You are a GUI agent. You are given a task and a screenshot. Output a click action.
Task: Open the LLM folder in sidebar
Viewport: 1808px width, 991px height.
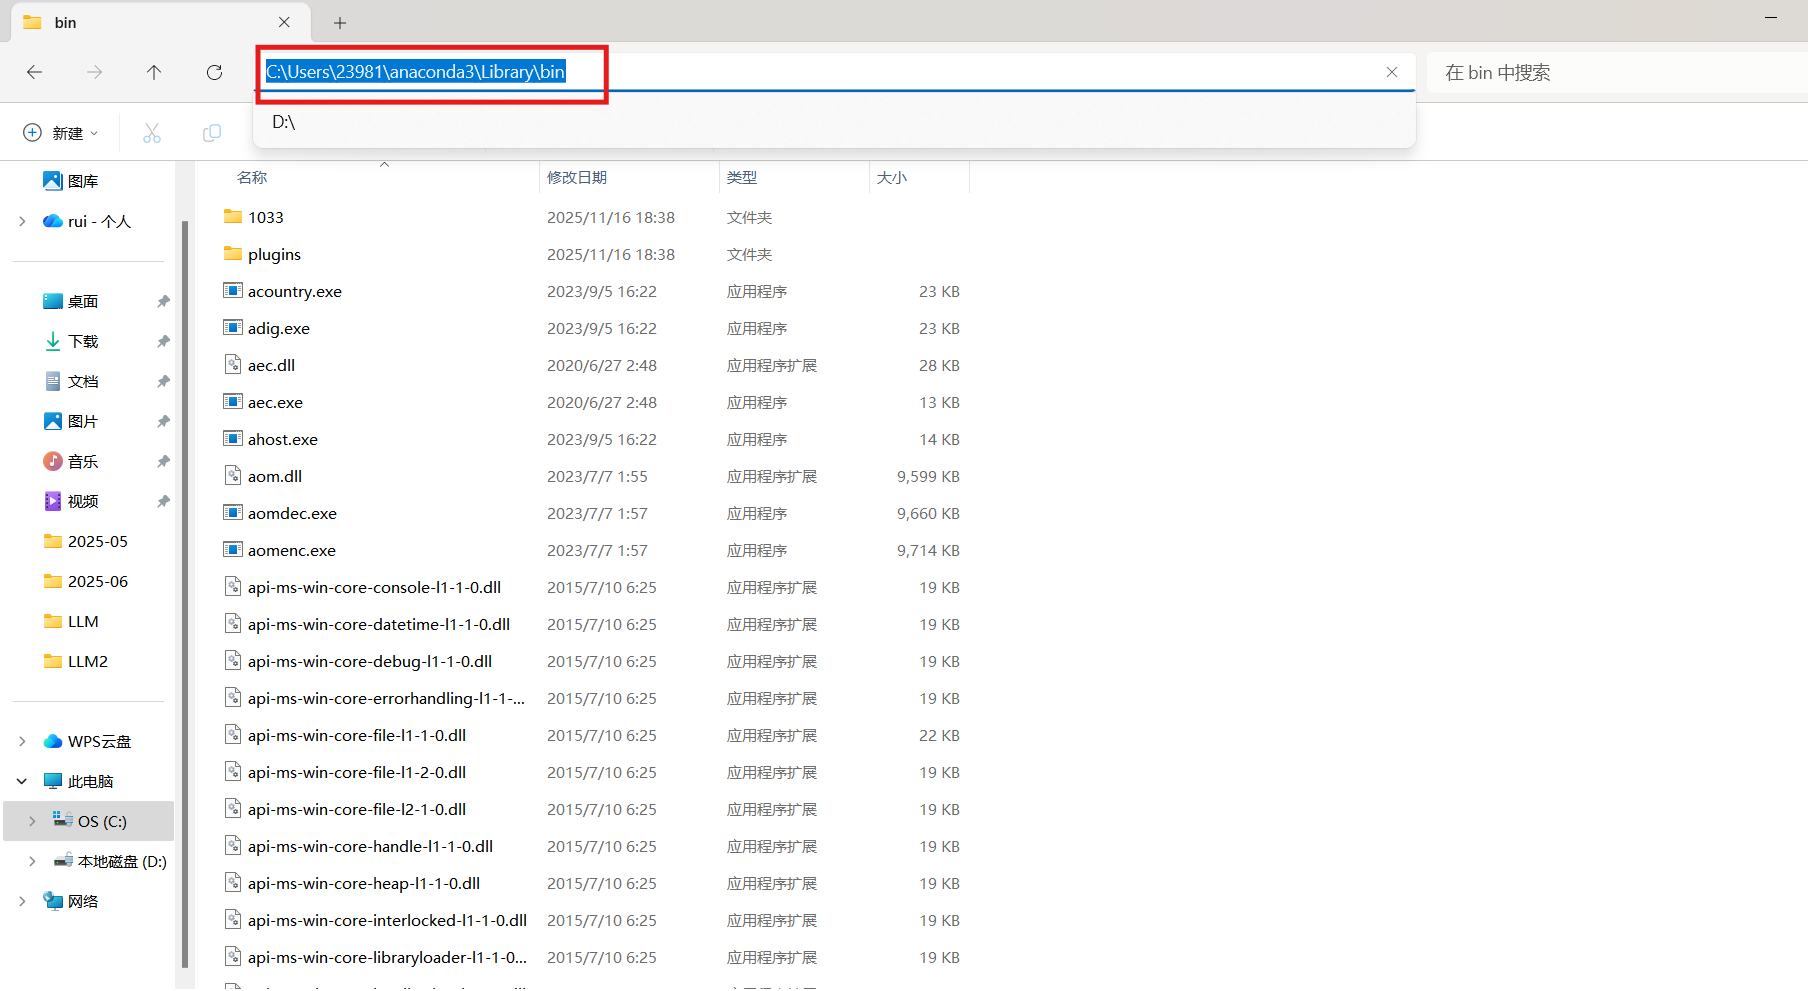(71, 621)
